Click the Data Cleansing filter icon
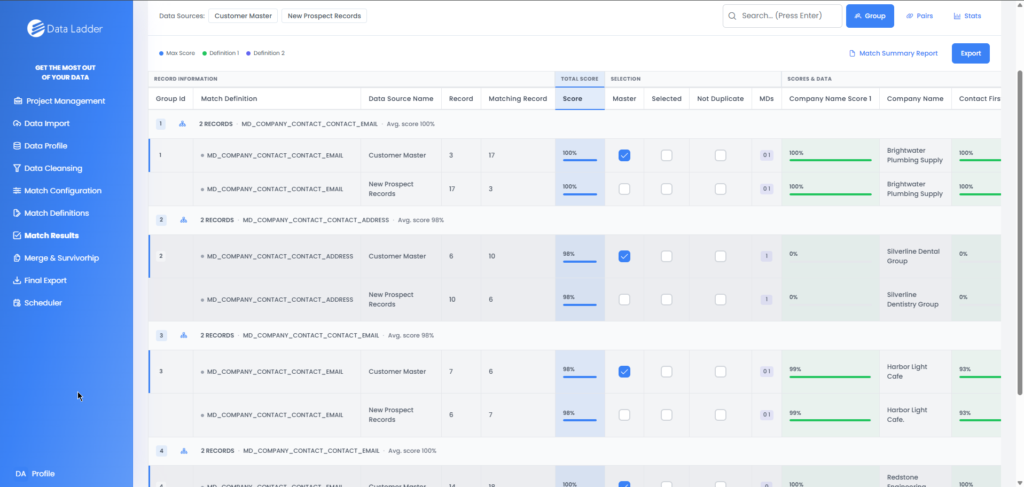 tap(17, 168)
